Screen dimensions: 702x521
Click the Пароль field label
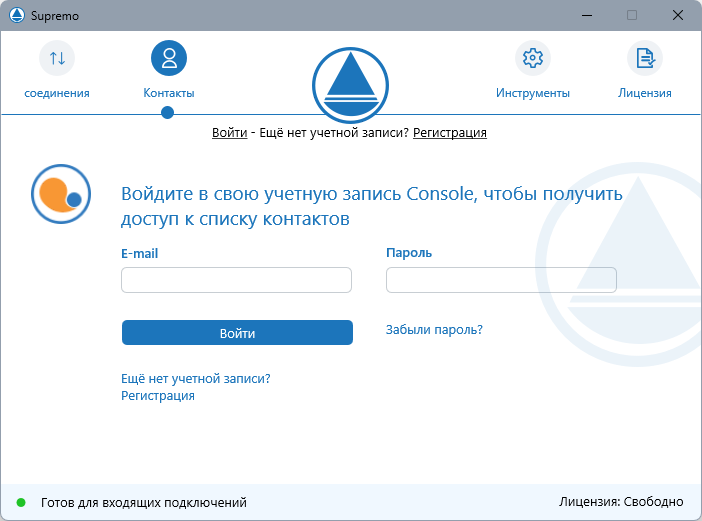[x=409, y=253]
